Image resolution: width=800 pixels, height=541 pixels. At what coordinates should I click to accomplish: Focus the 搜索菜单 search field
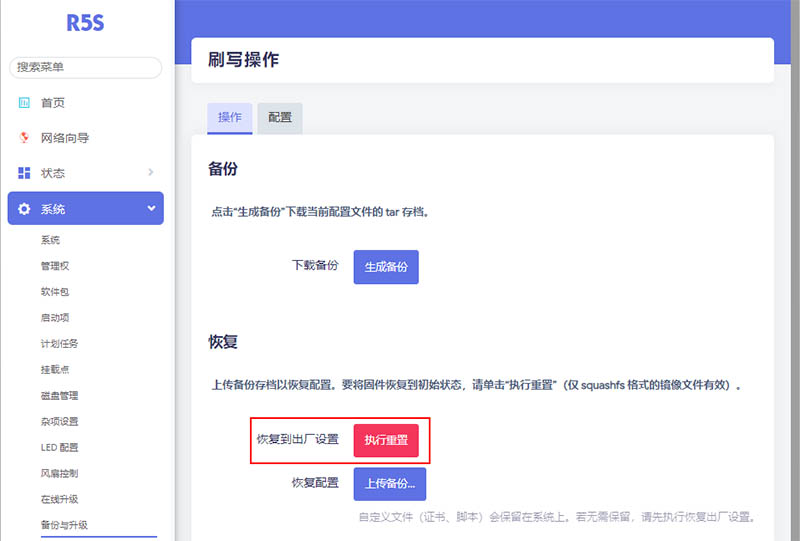[85, 67]
